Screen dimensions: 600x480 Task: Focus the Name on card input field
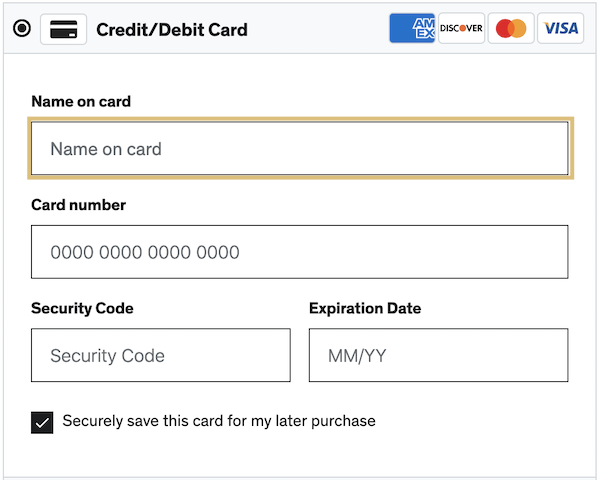coord(300,149)
